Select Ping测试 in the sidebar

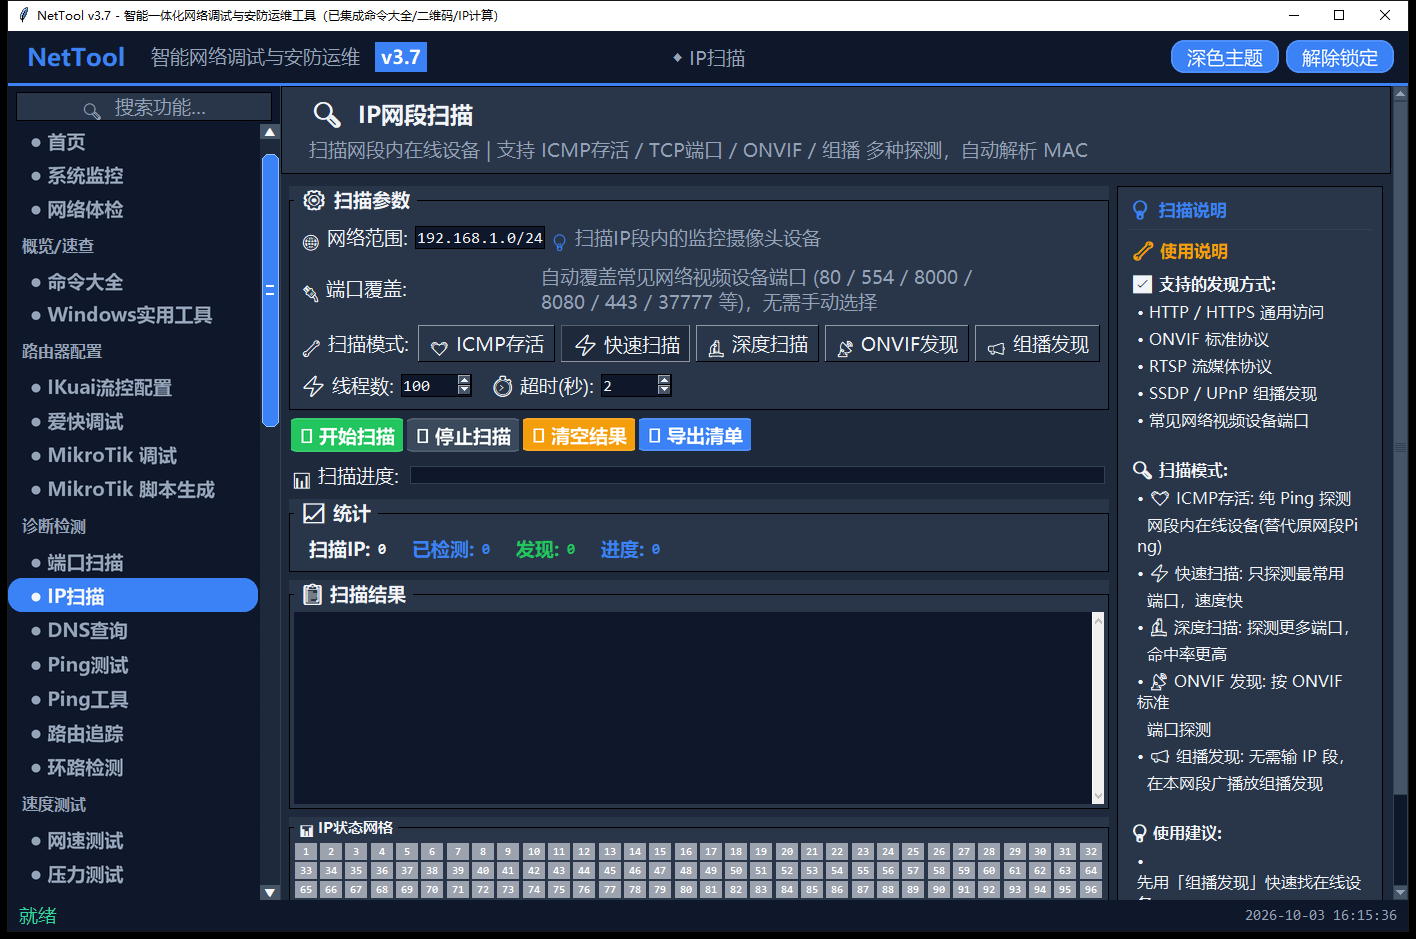(x=88, y=665)
